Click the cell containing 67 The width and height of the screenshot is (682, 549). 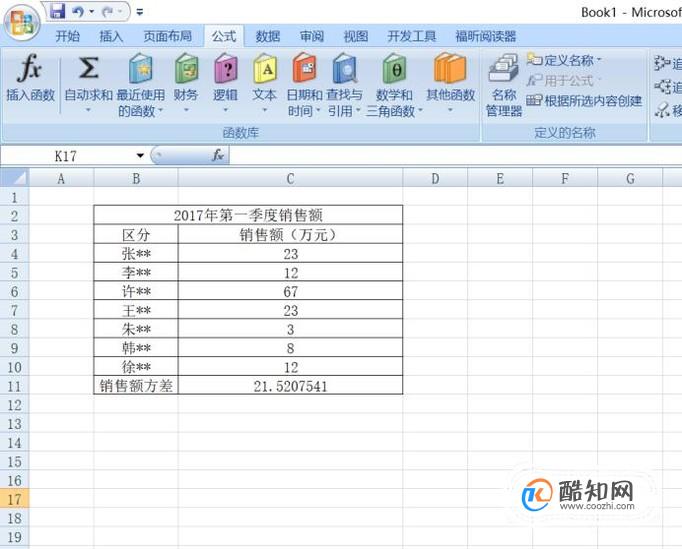pos(290,291)
